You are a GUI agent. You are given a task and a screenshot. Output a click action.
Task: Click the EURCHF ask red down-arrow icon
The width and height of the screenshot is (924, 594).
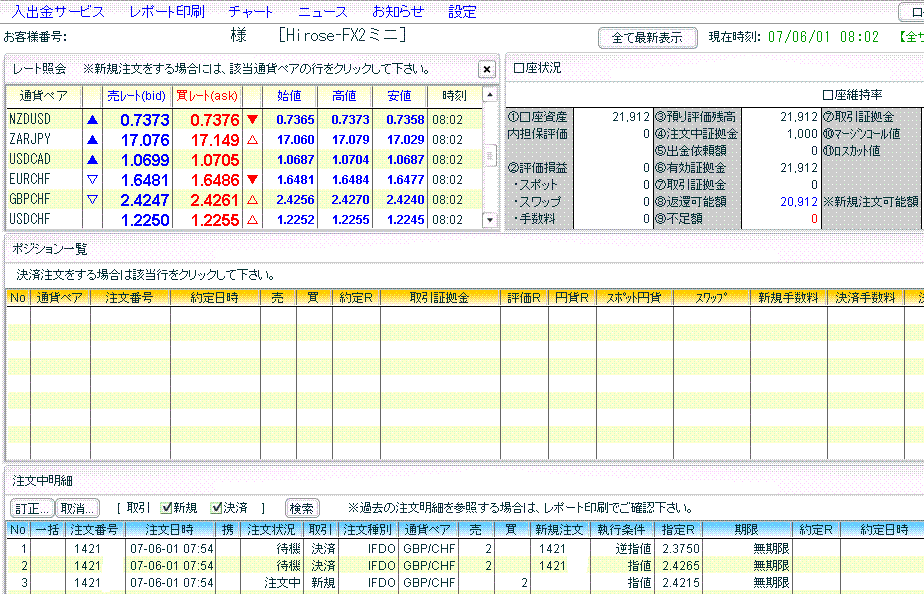click(x=252, y=180)
